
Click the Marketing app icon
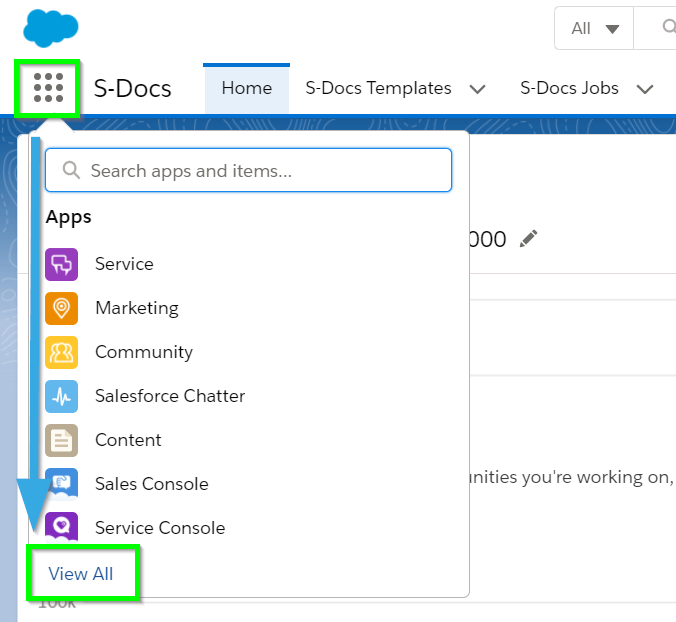tap(62, 308)
